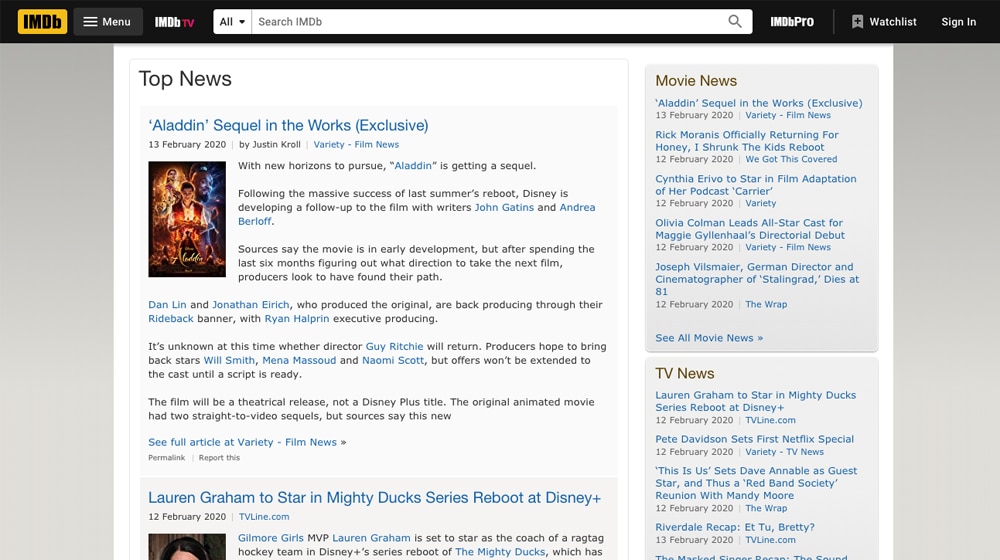Click See All Movie News
This screenshot has height=560, width=1000.
(709, 338)
